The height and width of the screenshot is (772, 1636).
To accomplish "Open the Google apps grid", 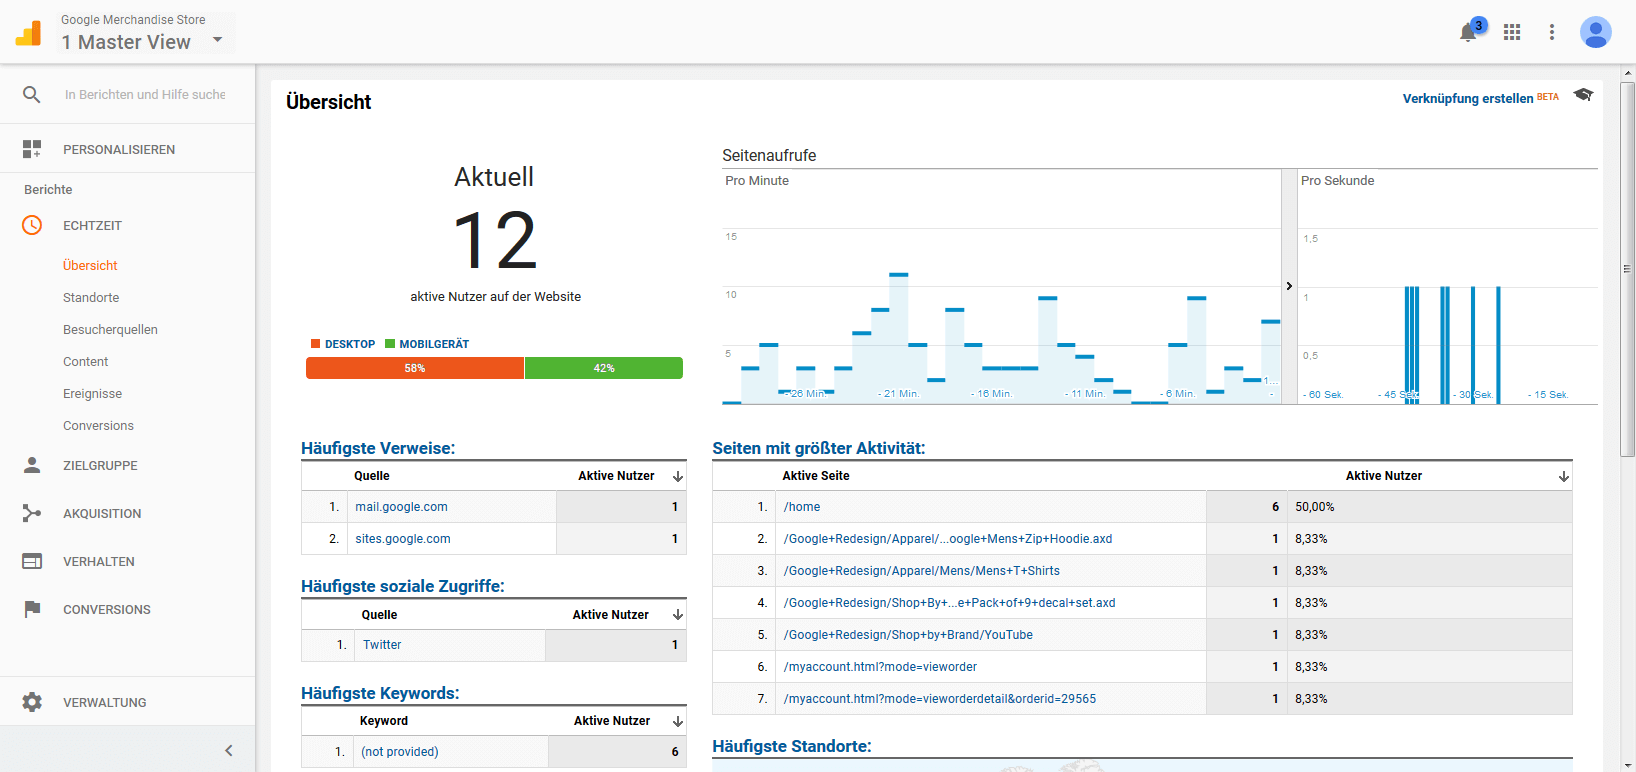I will coord(1512,32).
